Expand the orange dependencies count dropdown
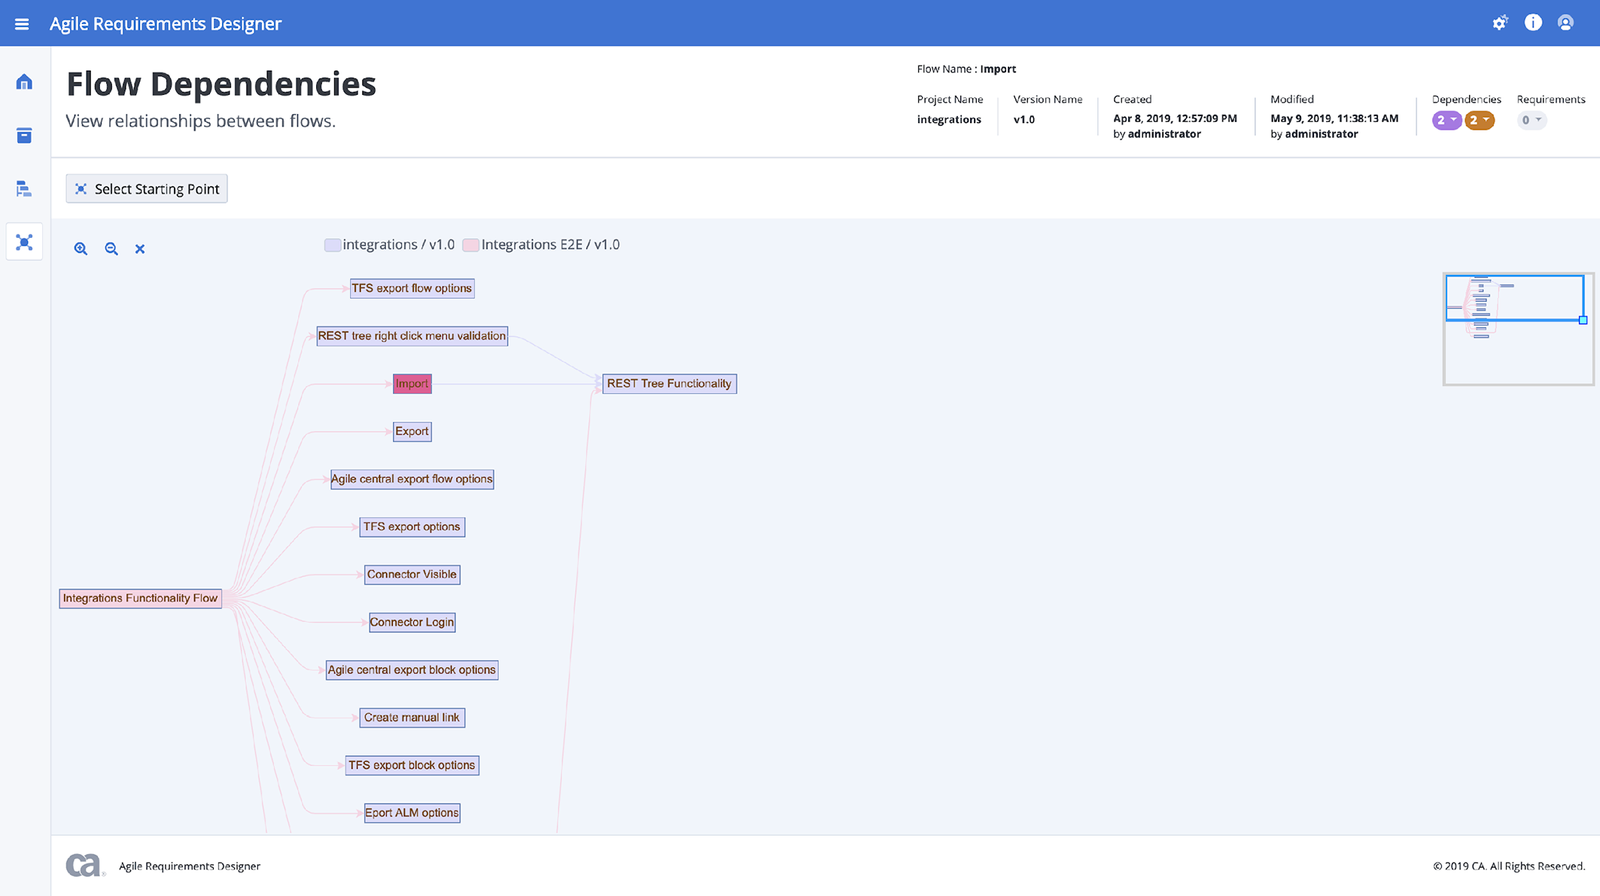This screenshot has height=896, width=1600. [x=1480, y=120]
